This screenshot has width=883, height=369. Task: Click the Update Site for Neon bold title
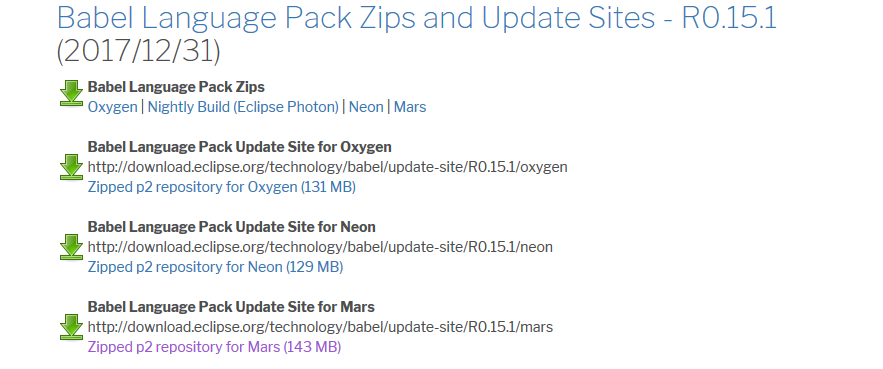tap(232, 227)
